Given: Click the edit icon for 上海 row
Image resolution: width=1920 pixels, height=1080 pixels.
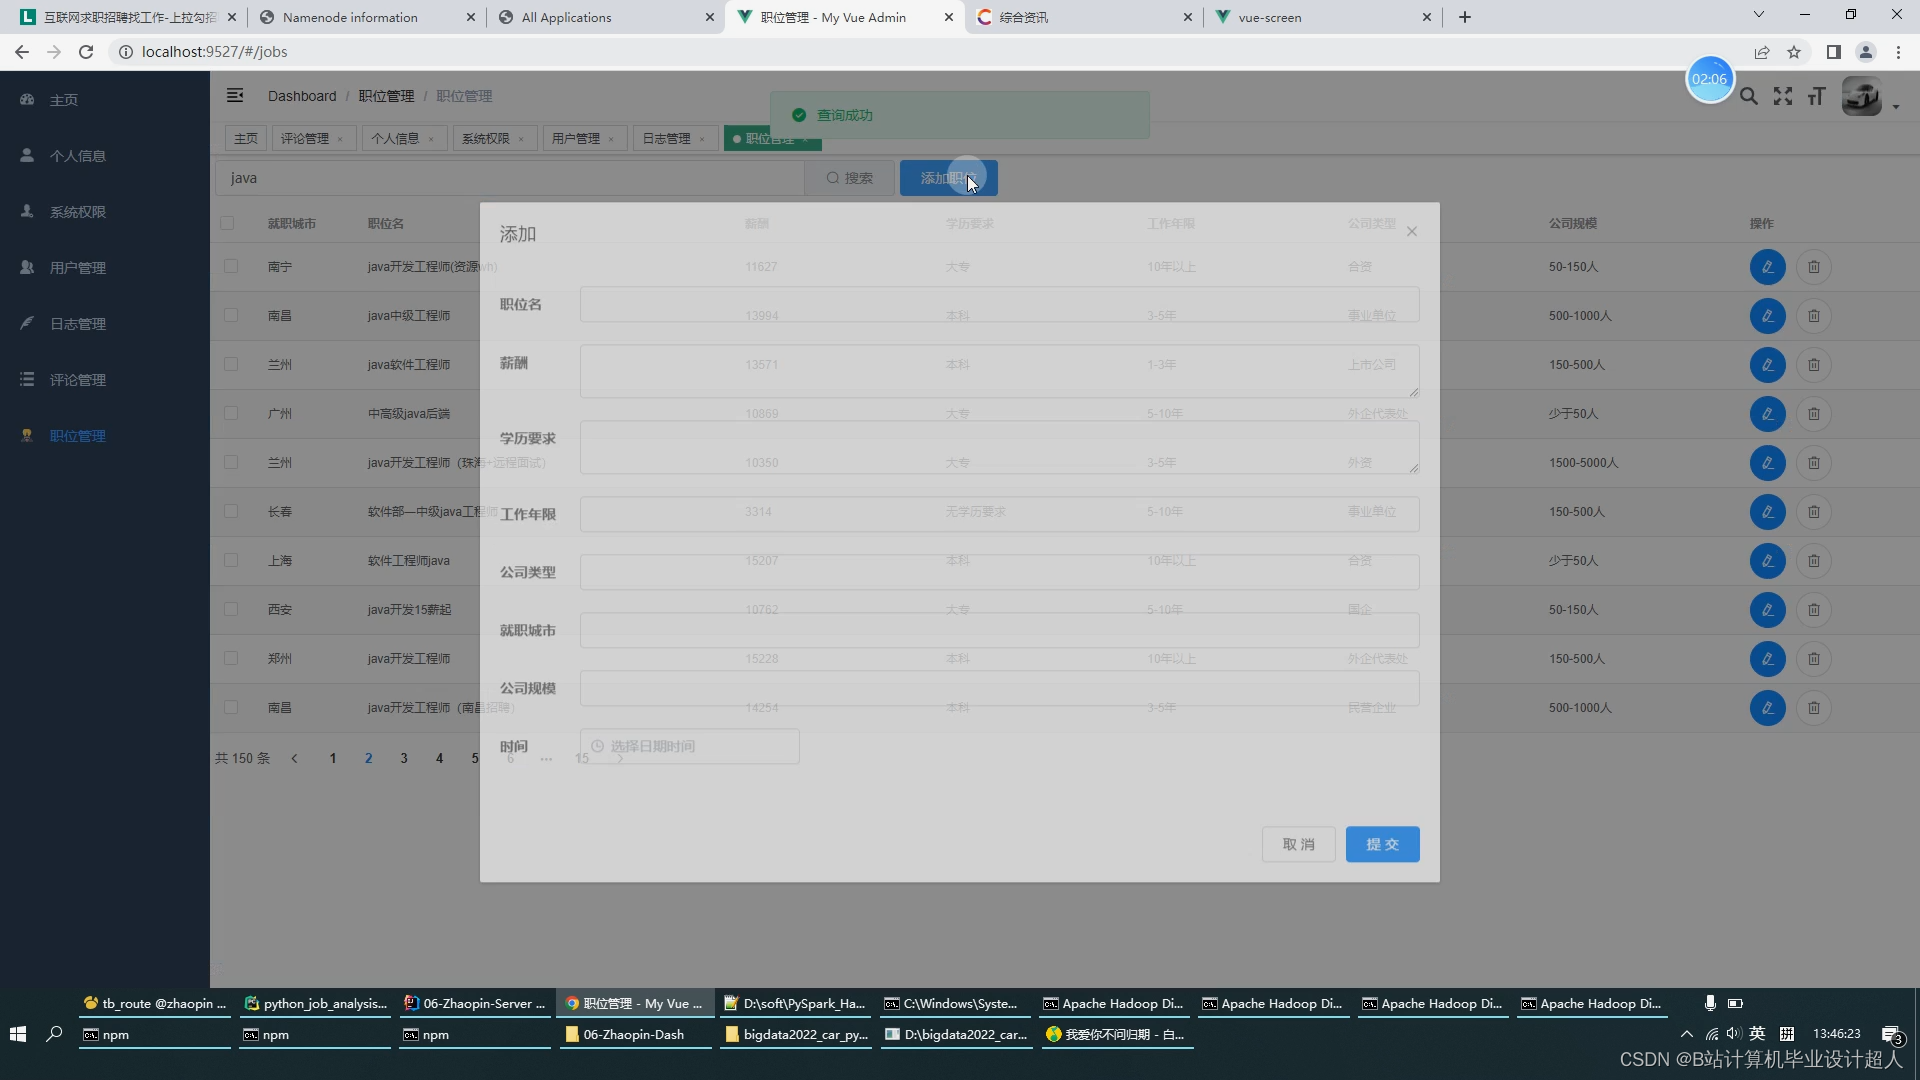Looking at the screenshot, I should point(1767,561).
